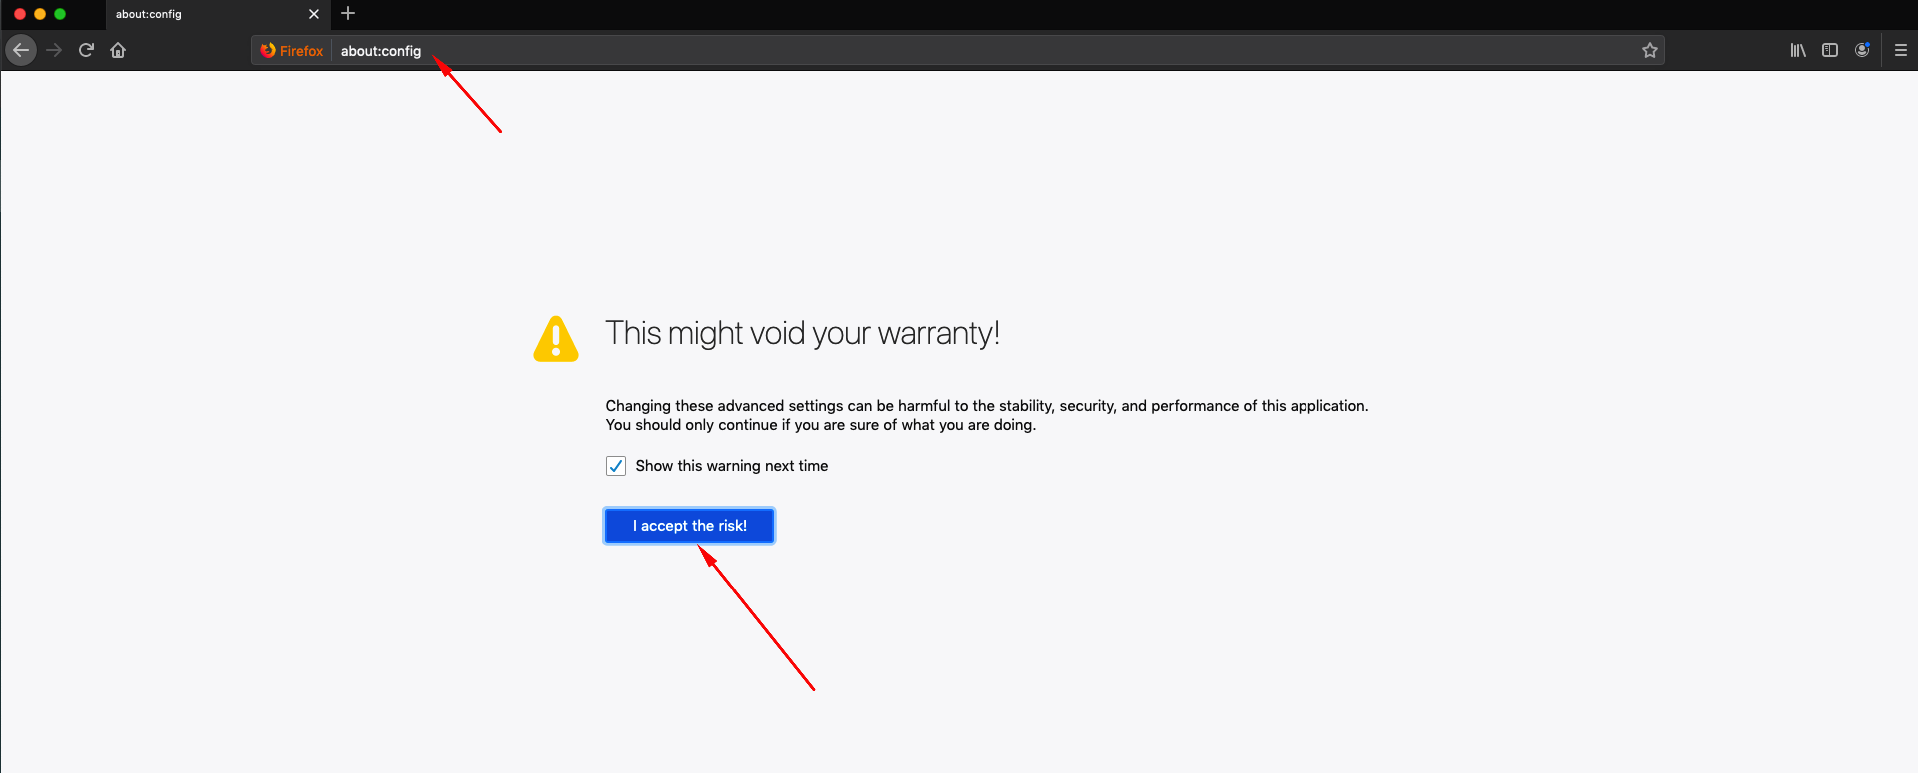1918x773 pixels.
Task: Click the yellow warning triangle icon
Action: tap(556, 339)
